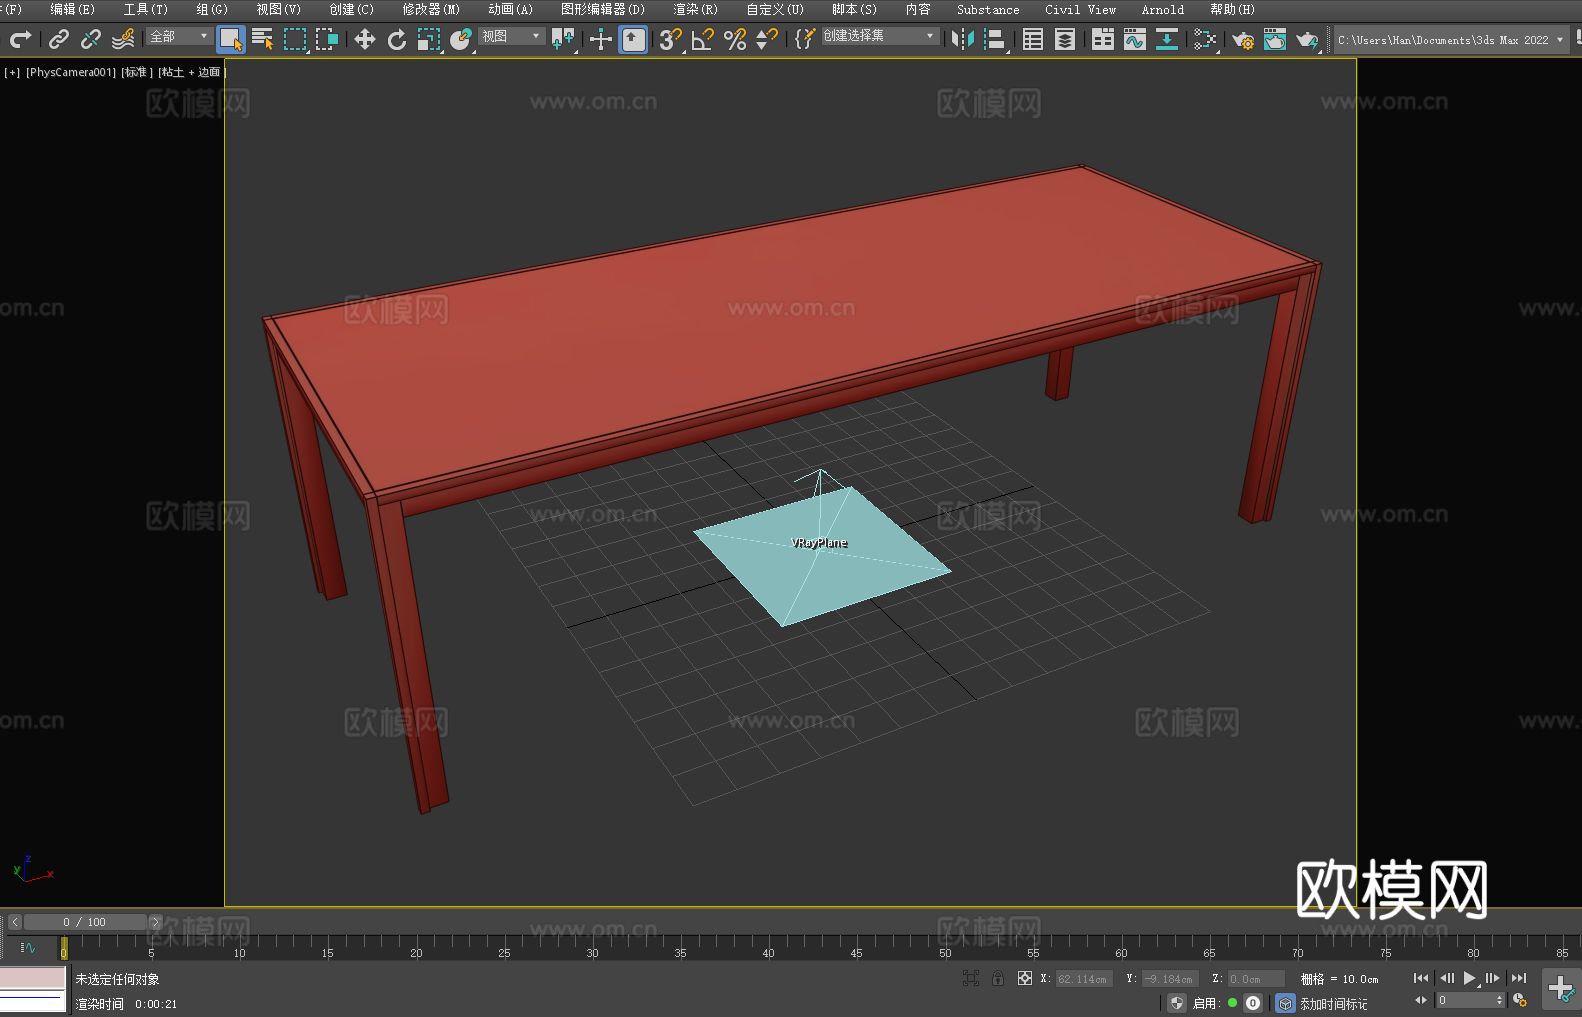Select the Rotate tool
Image resolution: width=1582 pixels, height=1017 pixels.
tap(397, 39)
